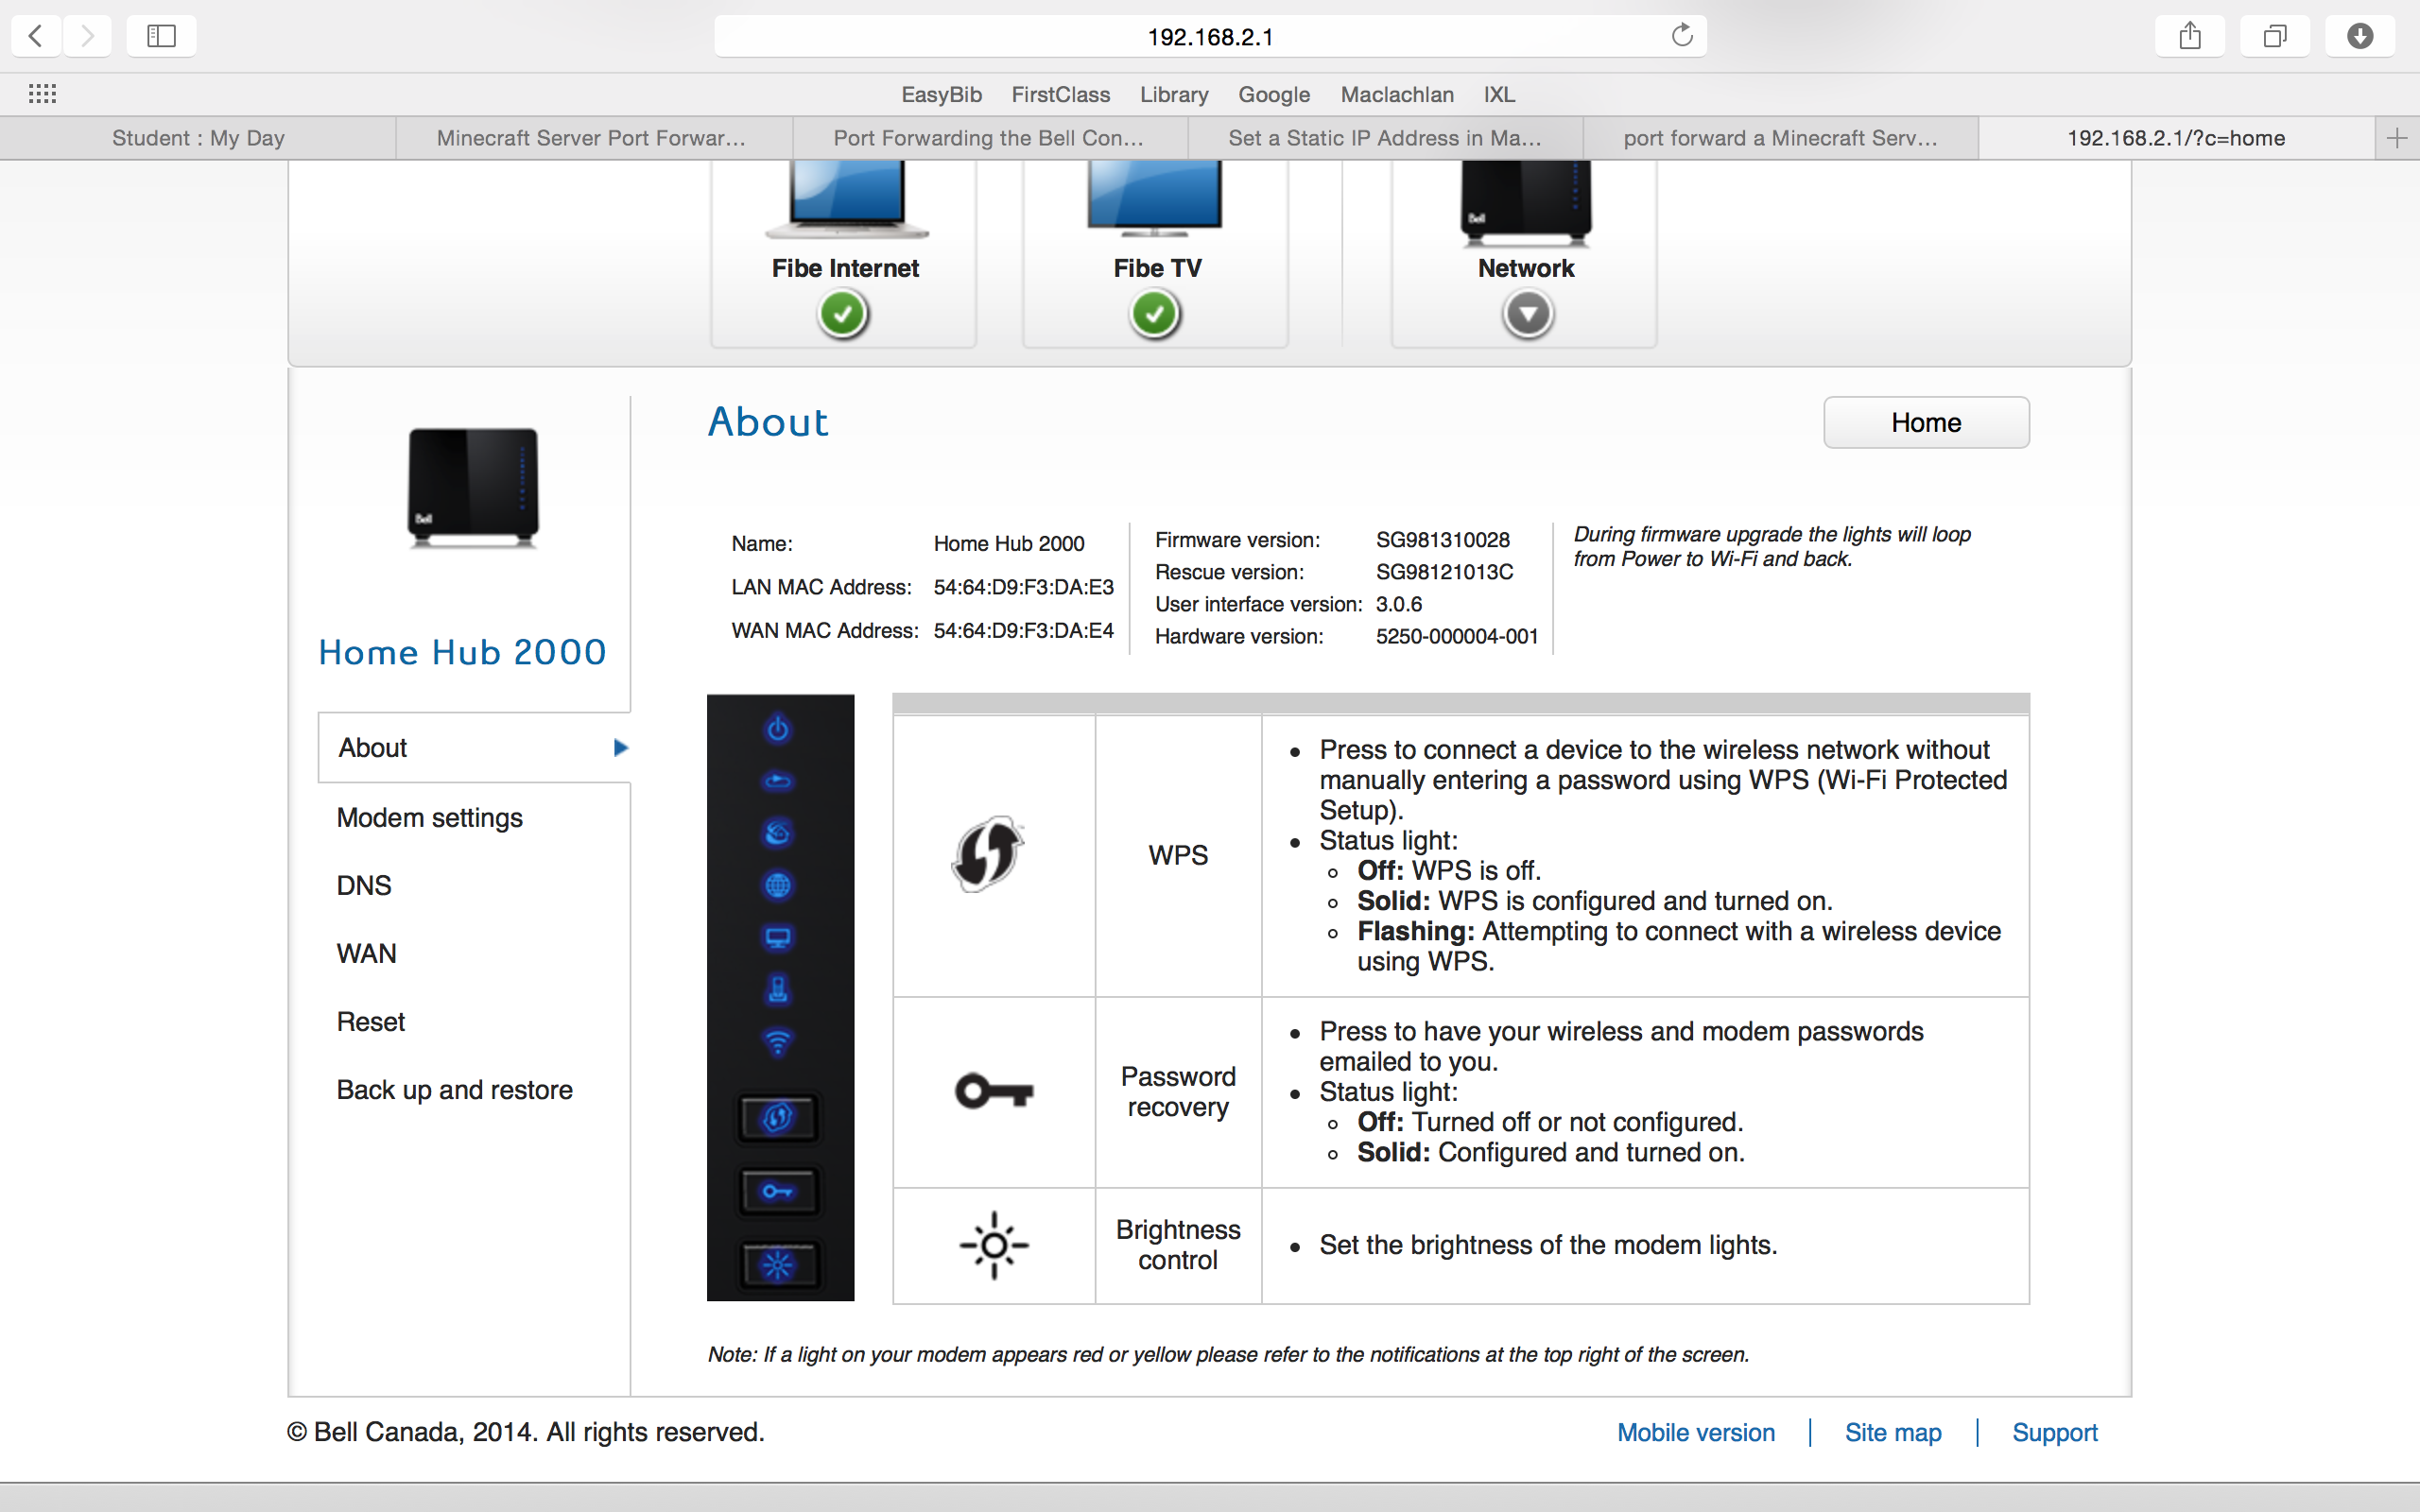Reload the page with the refresh icon

point(1682,35)
